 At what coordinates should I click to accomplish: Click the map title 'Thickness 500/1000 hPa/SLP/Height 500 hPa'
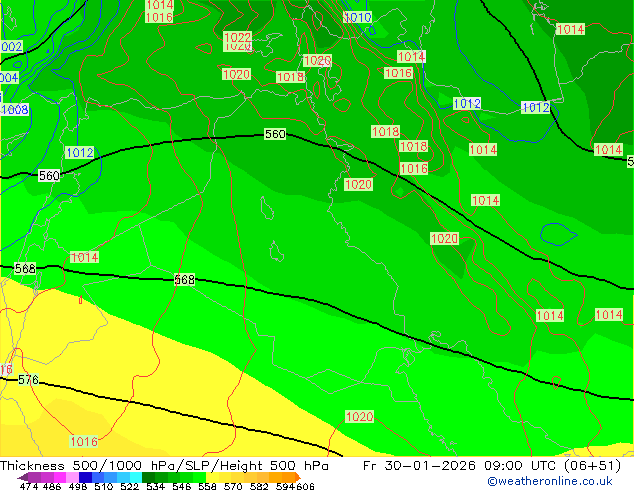[164, 466]
